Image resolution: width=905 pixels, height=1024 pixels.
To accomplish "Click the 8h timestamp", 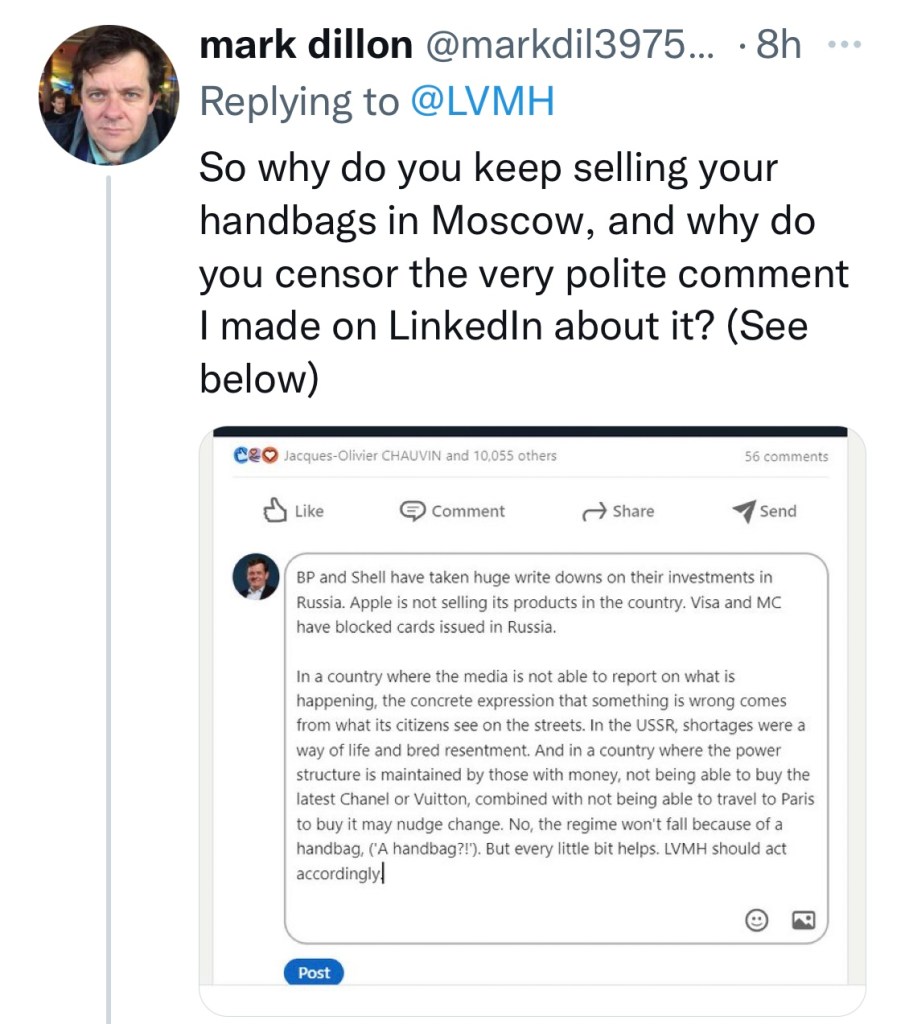I will pos(778,45).
